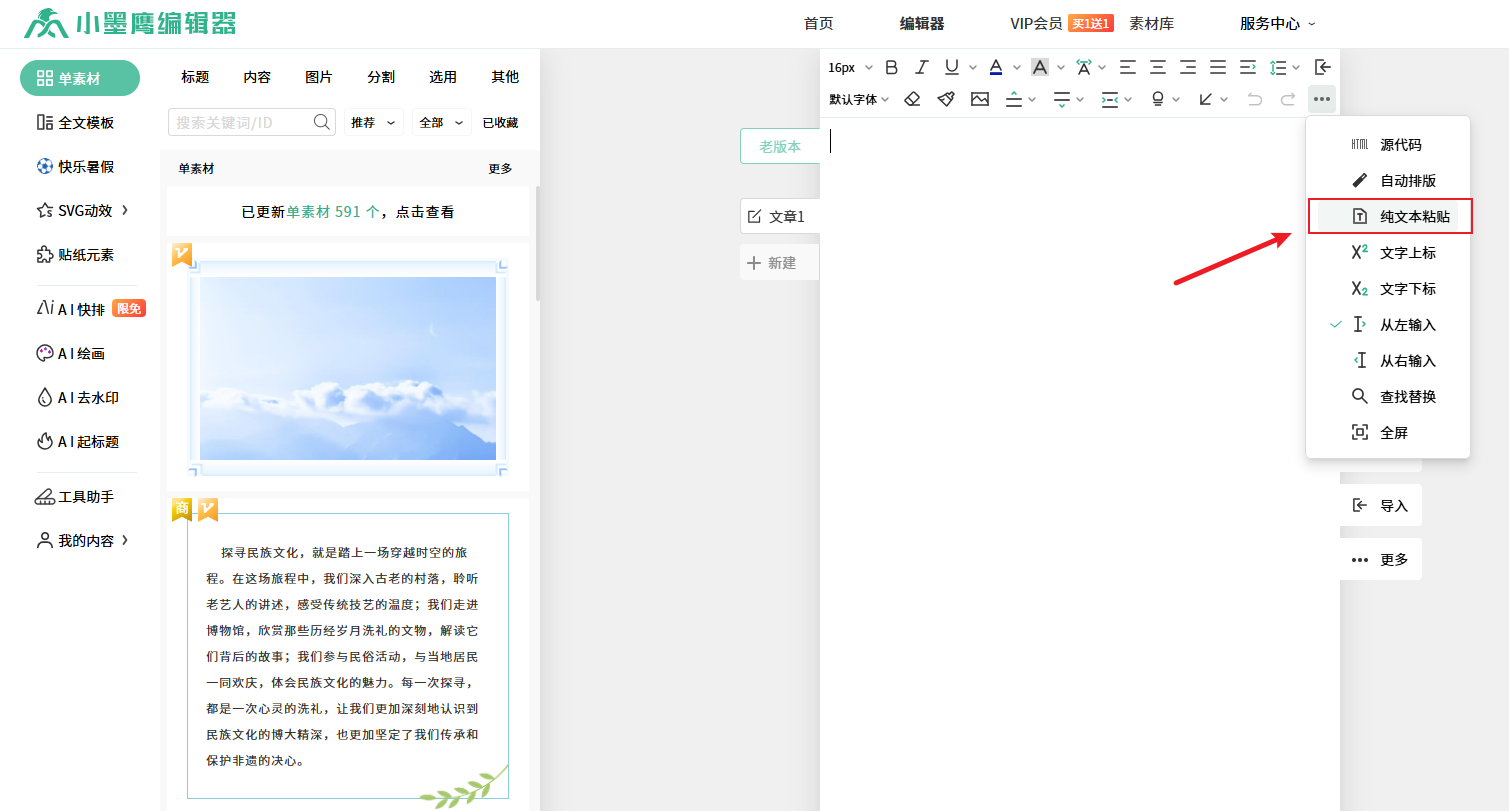Click the 导入 button
Viewport: 1509px width, 811px height.
tap(1381, 506)
